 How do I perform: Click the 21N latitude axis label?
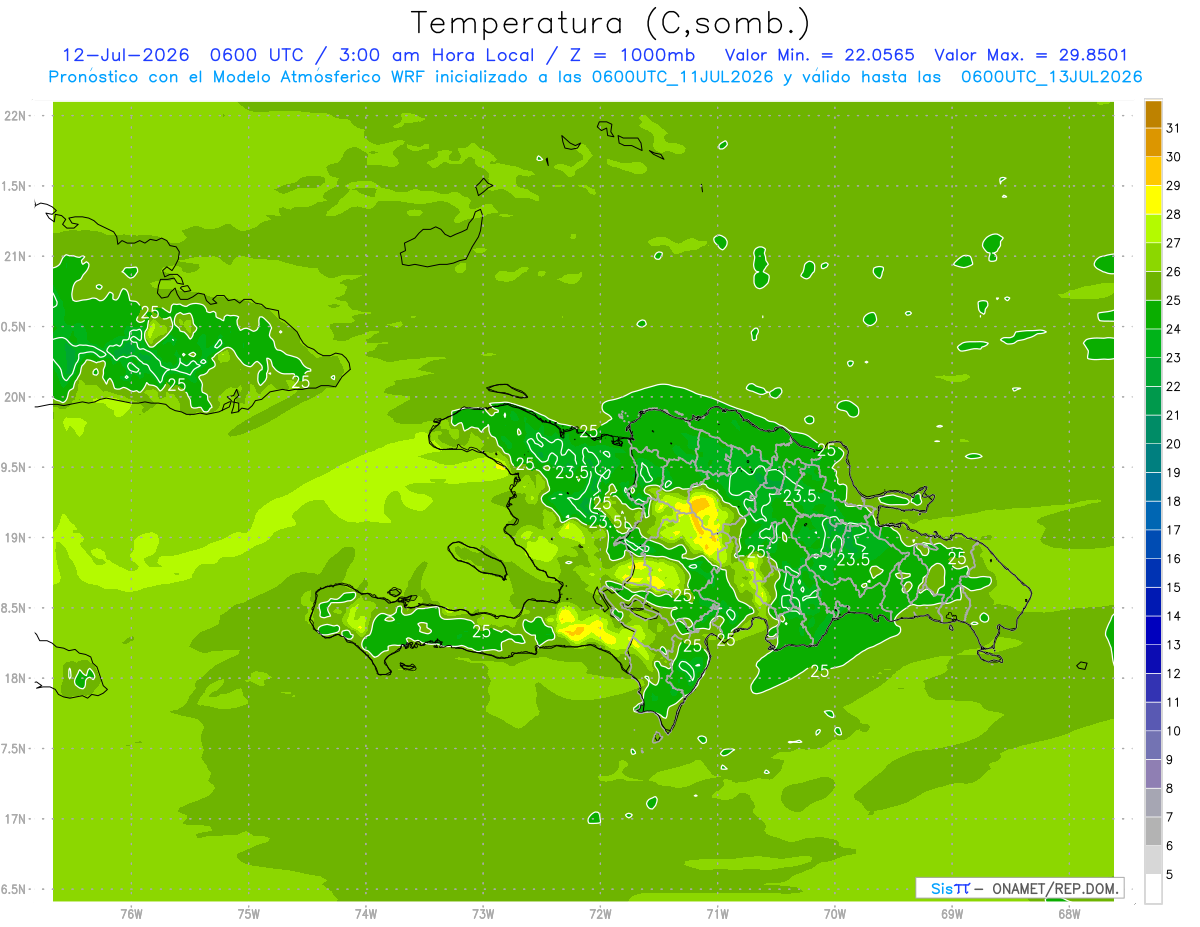[x=15, y=257]
